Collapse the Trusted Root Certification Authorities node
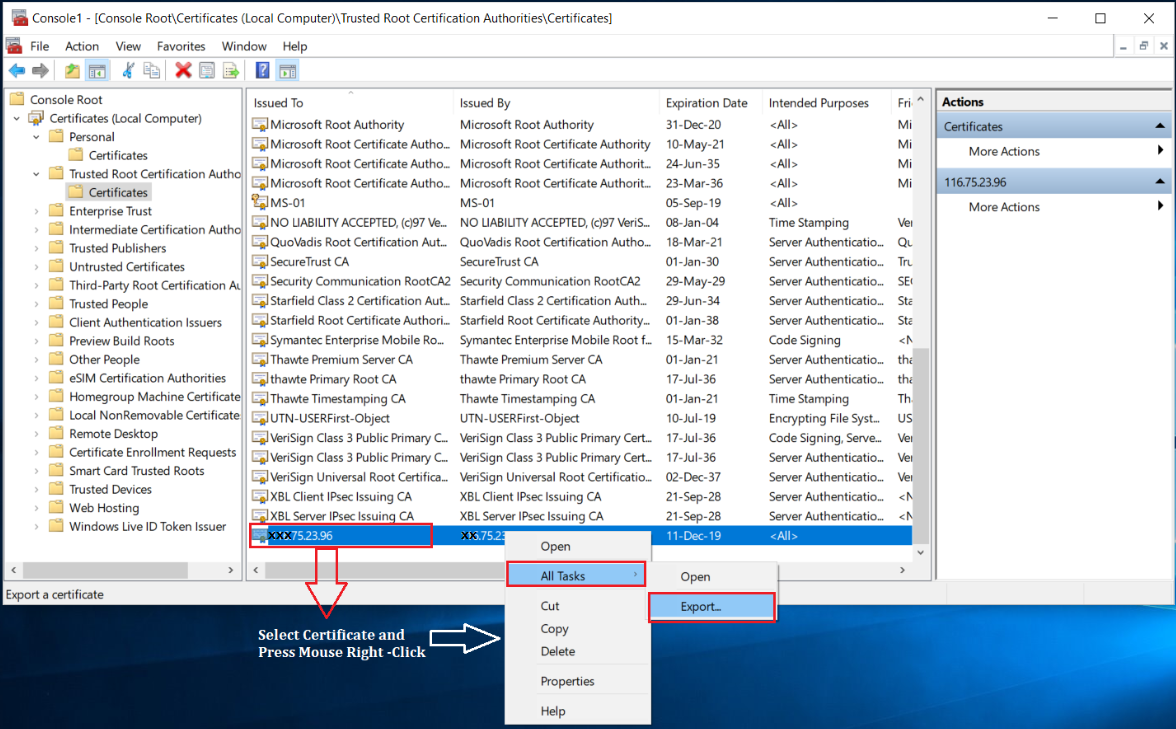Image resolution: width=1176 pixels, height=729 pixels. [36, 173]
